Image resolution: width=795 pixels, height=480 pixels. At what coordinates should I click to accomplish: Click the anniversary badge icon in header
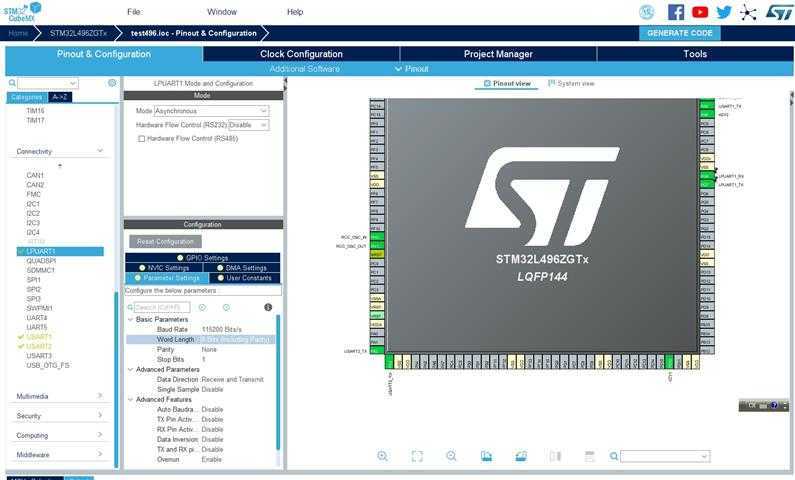pos(646,12)
